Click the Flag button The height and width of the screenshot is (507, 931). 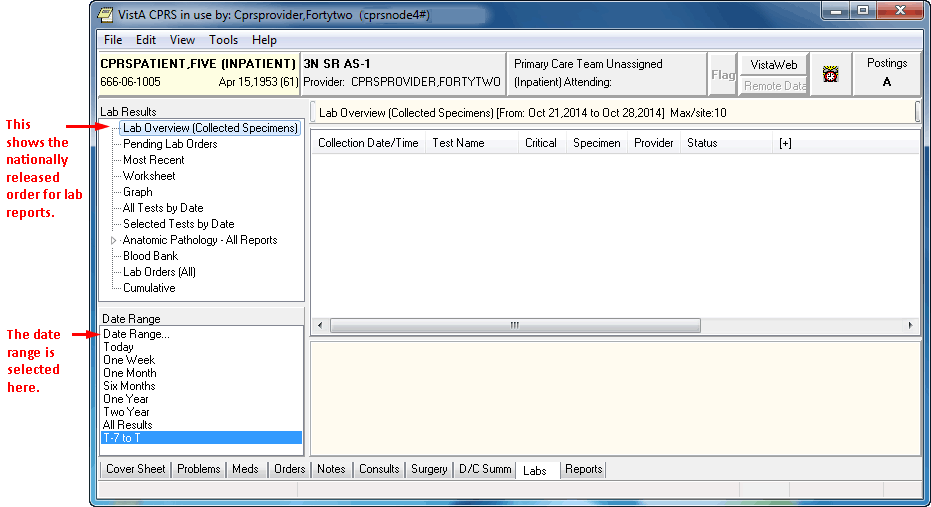tap(723, 74)
